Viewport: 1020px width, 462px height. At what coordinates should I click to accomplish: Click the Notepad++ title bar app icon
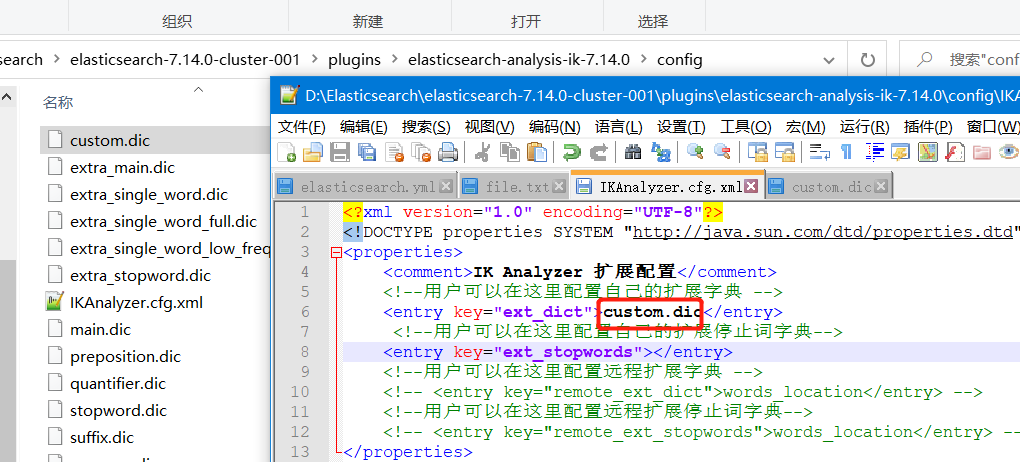tap(289, 95)
